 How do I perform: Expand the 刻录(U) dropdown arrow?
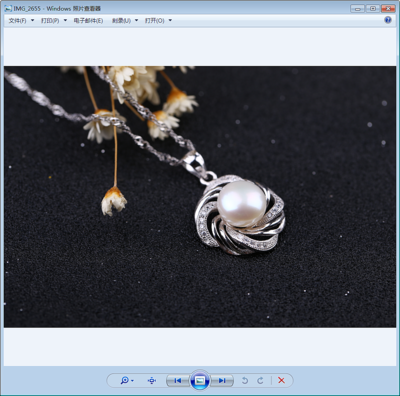(136, 20)
